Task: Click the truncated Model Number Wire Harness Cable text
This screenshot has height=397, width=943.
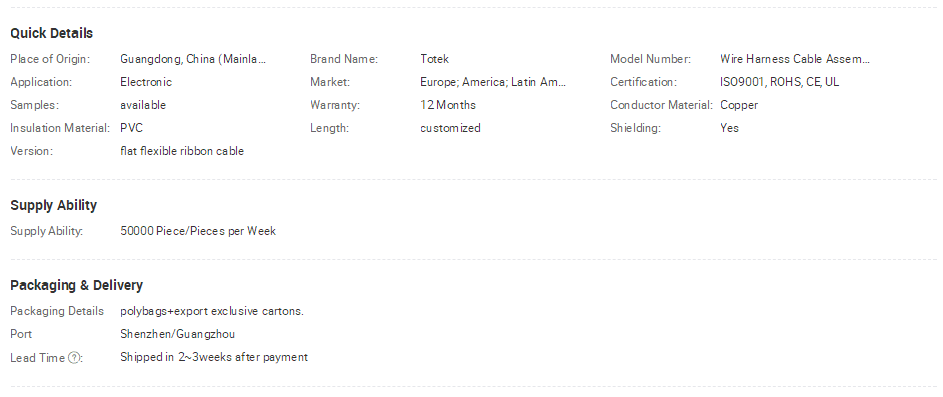Action: coord(795,59)
